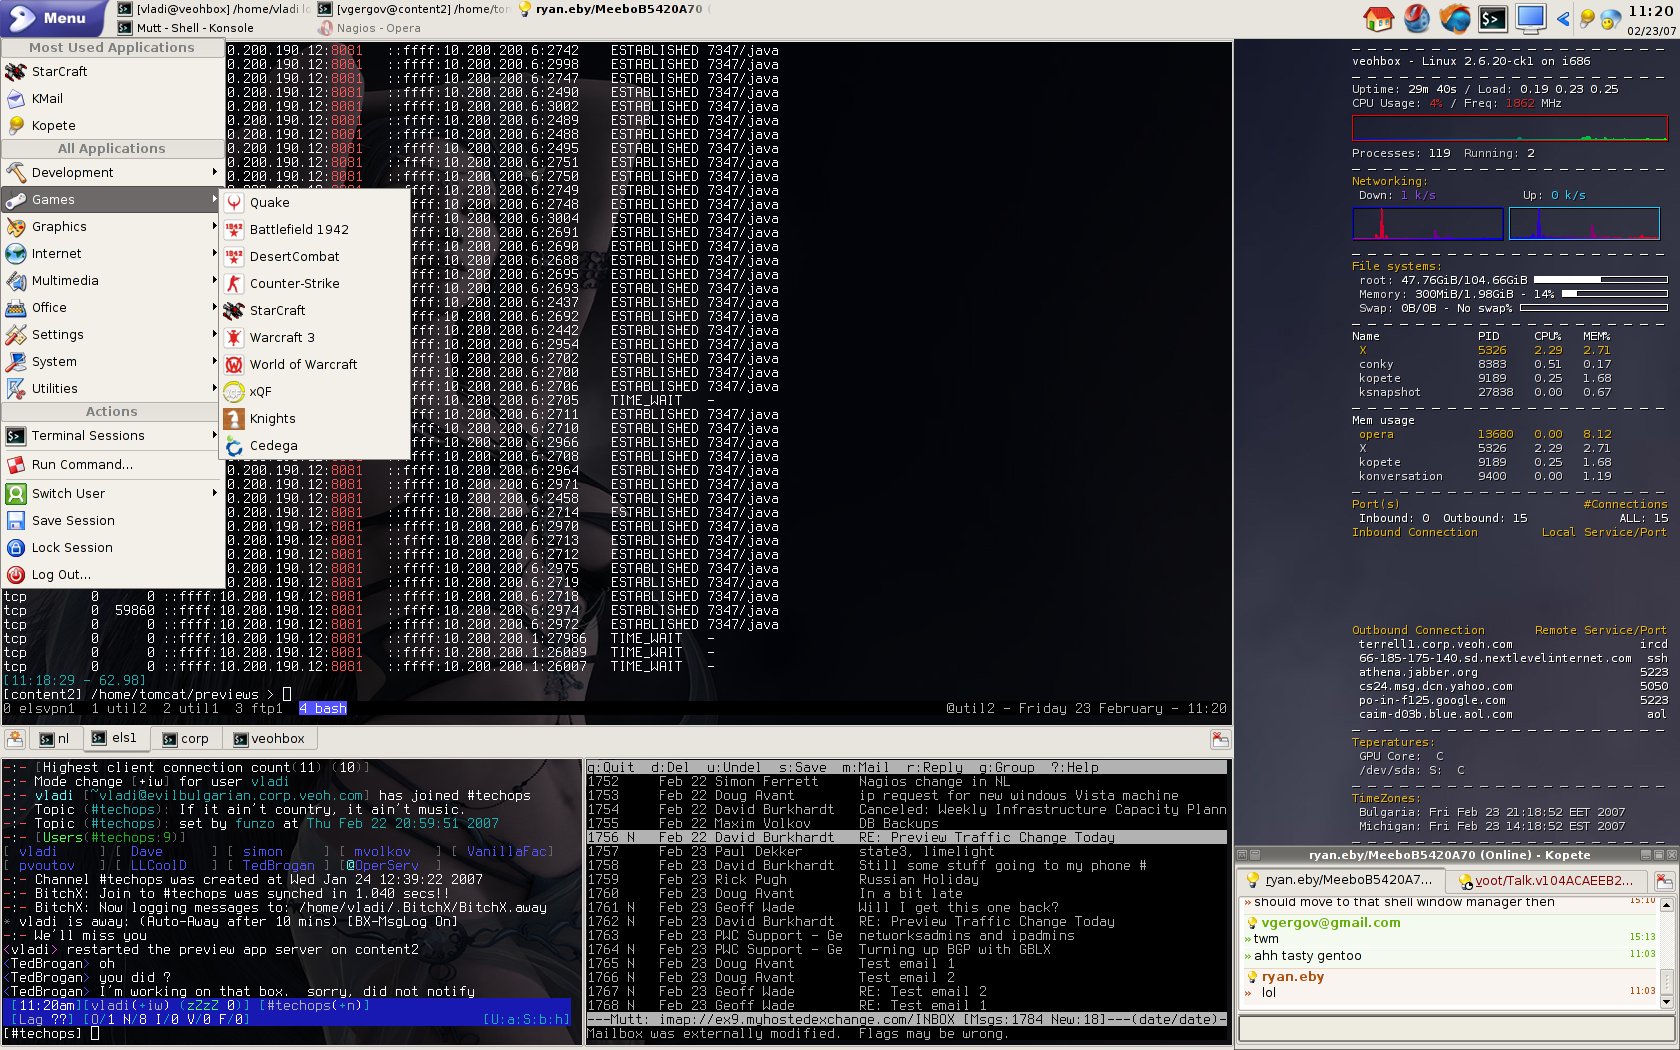Click the Kopete lightbulb tray icon
The width and height of the screenshot is (1680, 1050).
pyautogui.click(x=1587, y=19)
